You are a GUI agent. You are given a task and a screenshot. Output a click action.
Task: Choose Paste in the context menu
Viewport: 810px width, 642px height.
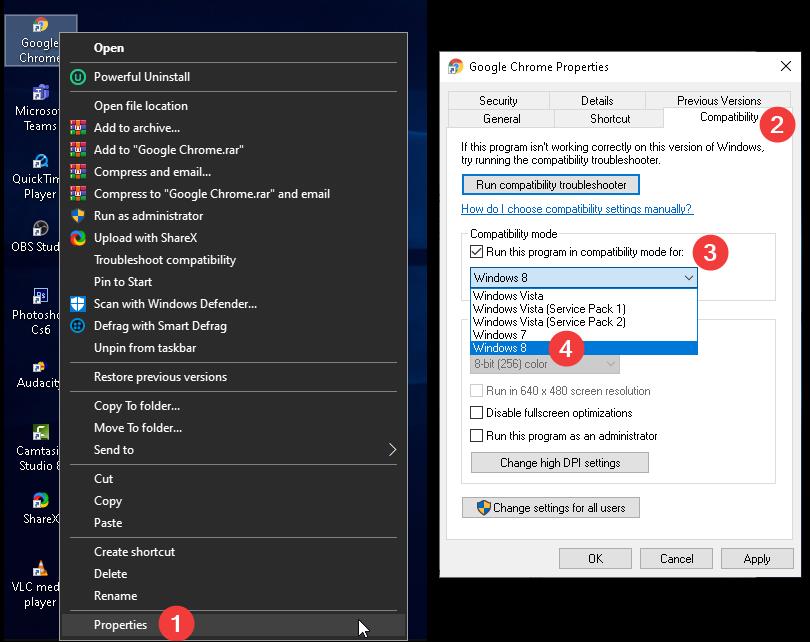(x=233, y=523)
